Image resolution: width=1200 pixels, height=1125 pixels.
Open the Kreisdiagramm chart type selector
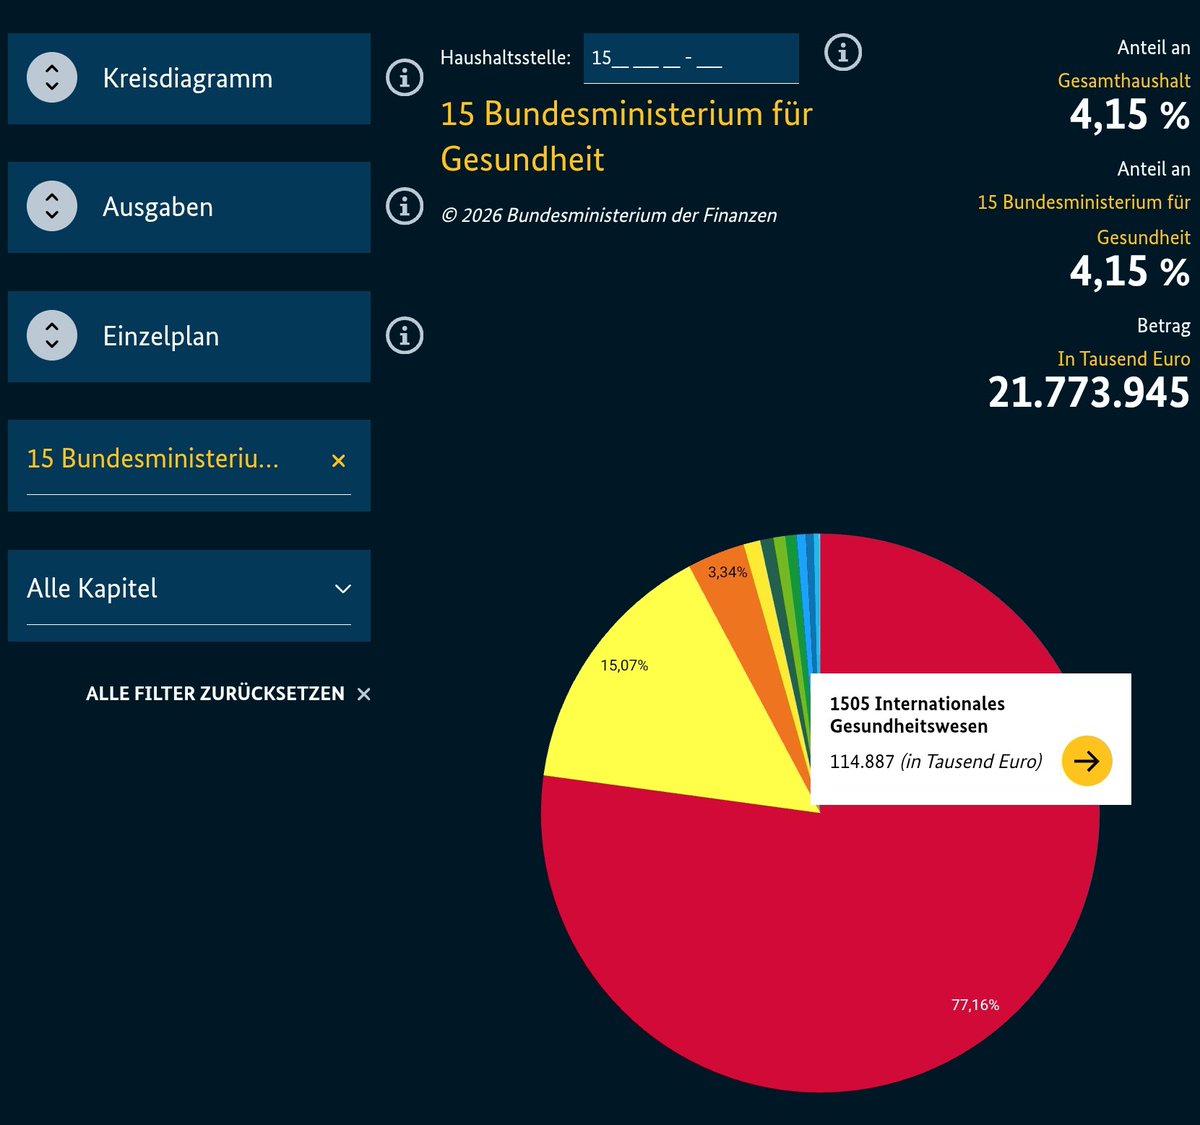pos(189,78)
